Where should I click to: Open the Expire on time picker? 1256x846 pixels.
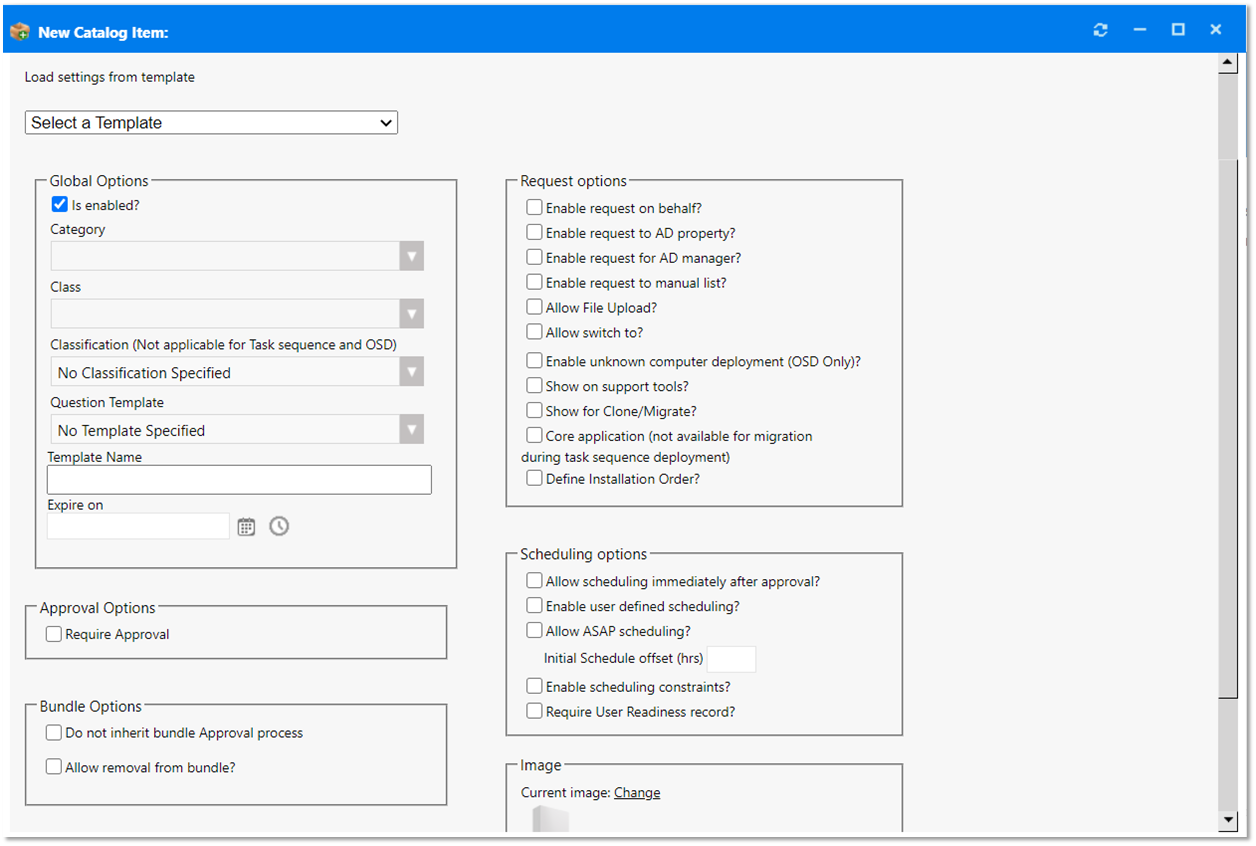(x=279, y=526)
